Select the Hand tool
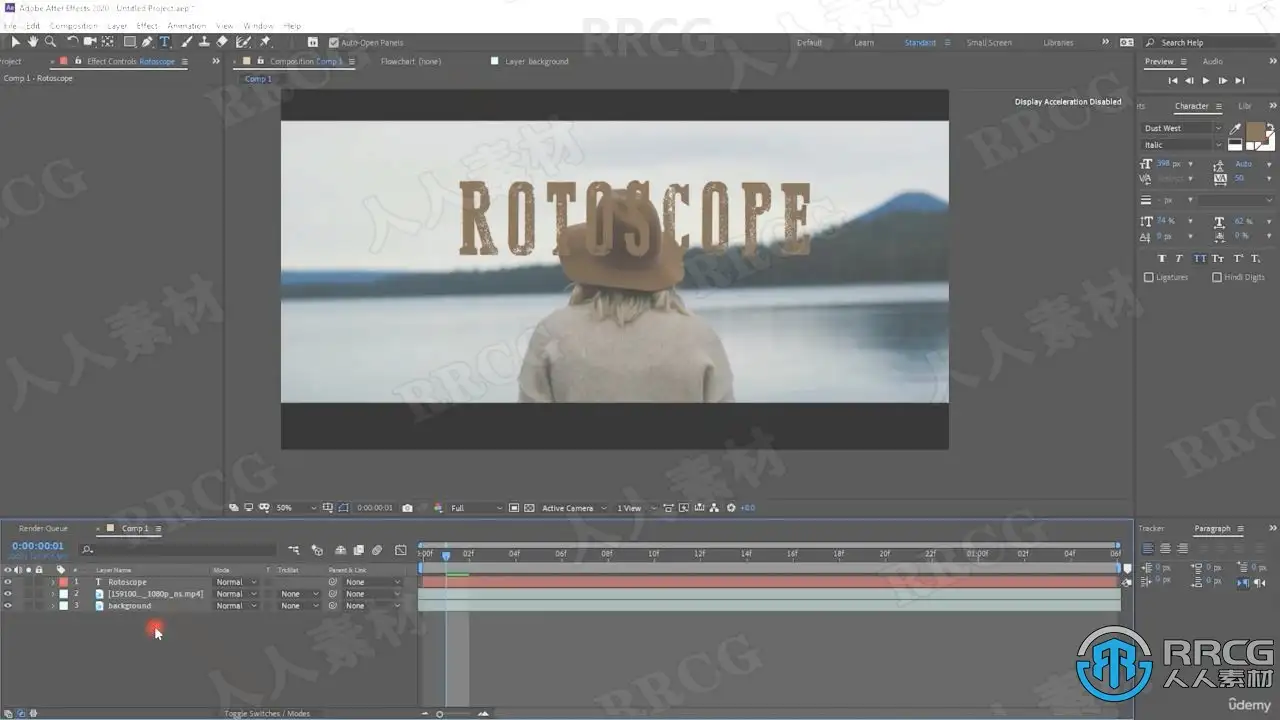The image size is (1280, 720). pyautogui.click(x=32, y=42)
